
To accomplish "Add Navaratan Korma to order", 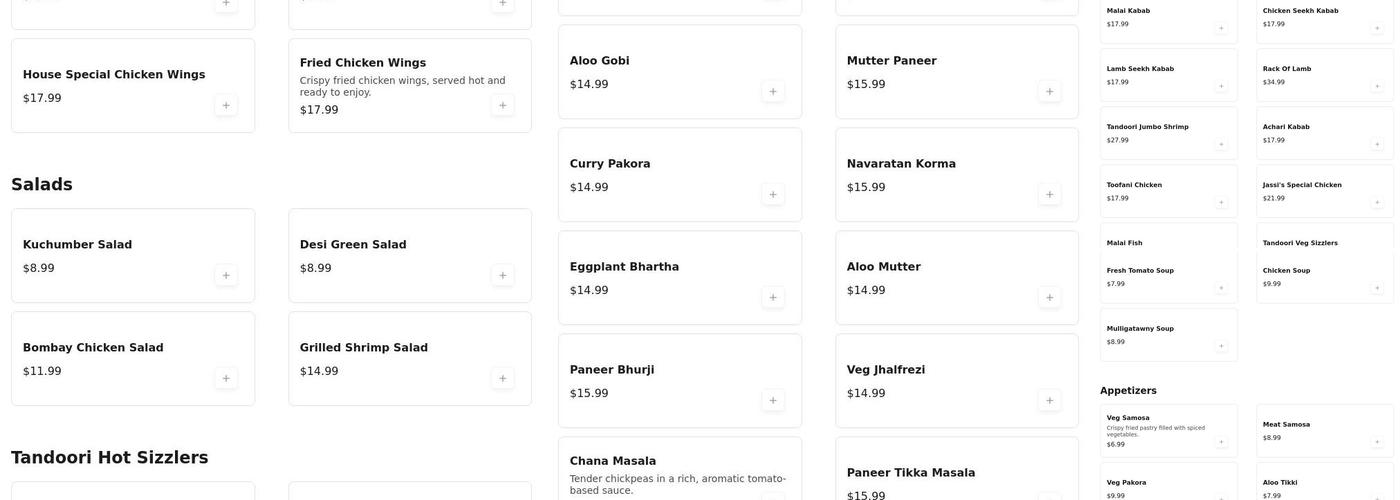I will pyautogui.click(x=1049, y=194).
